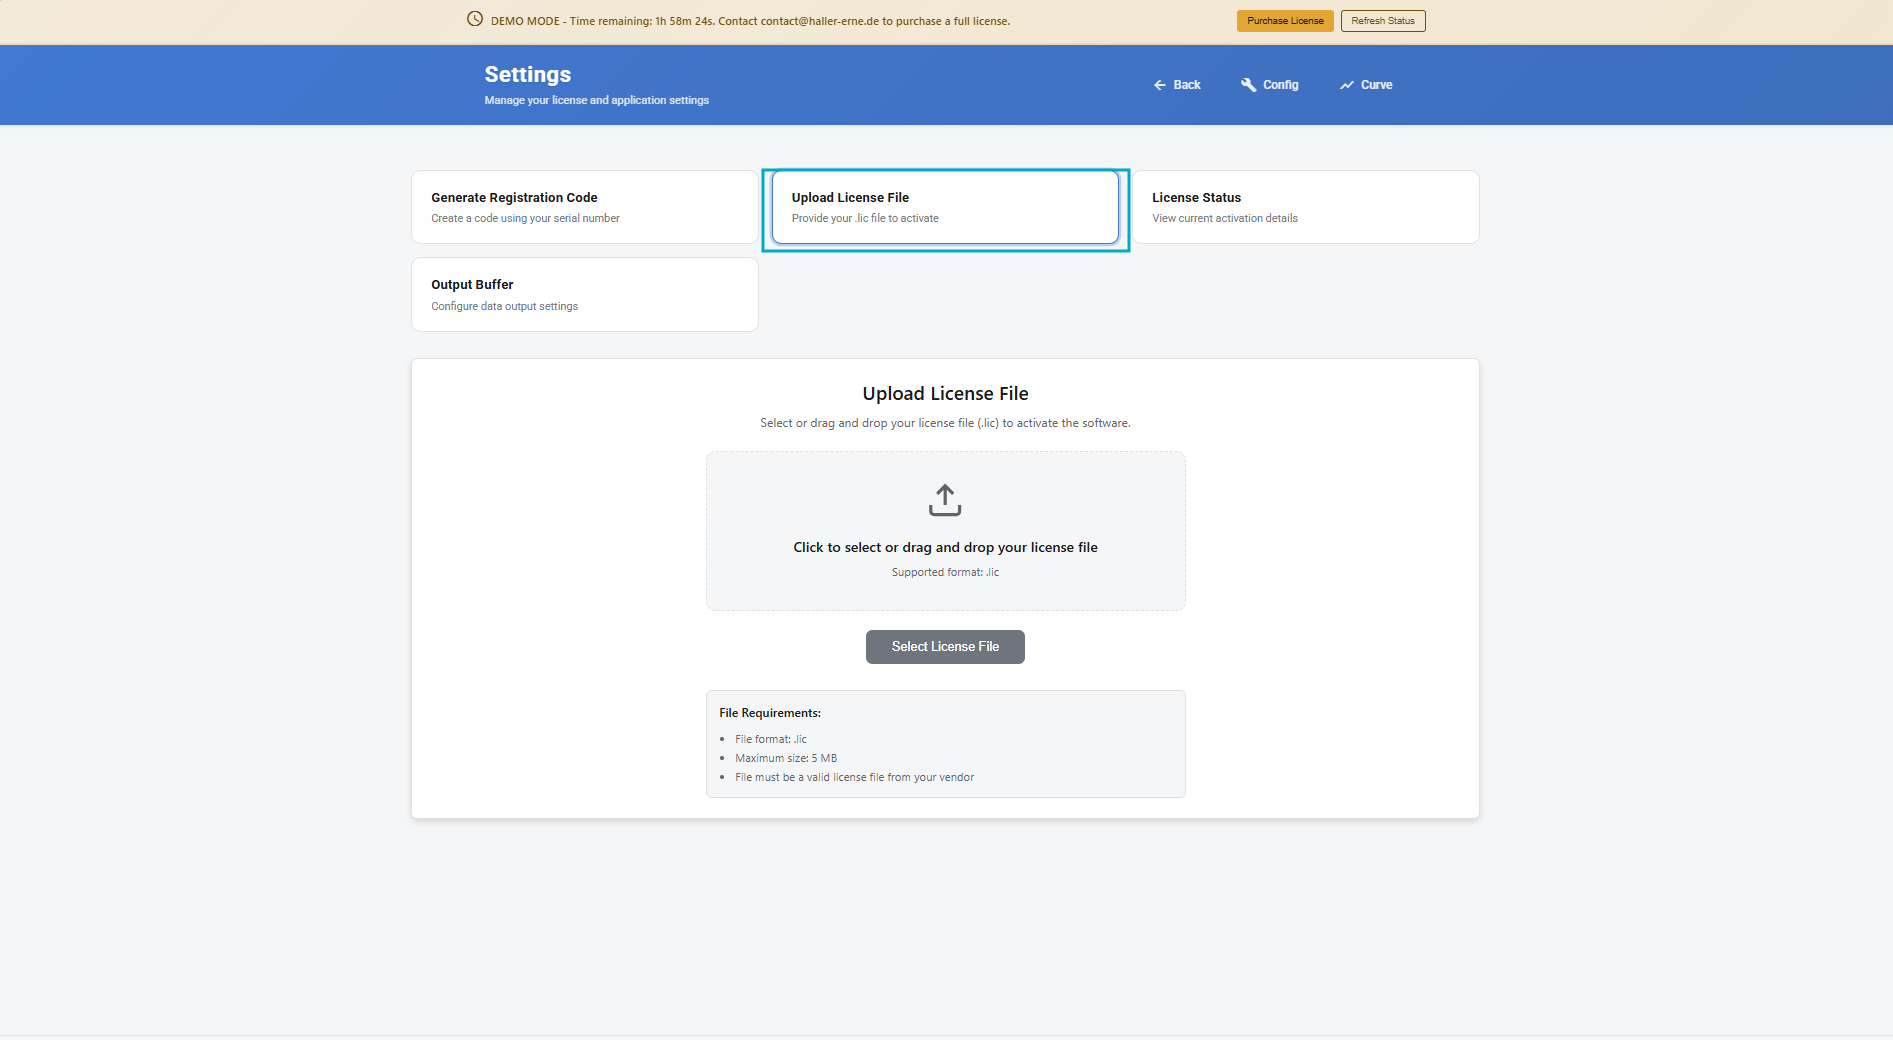Viewport: 1893px width, 1040px height.
Task: Click 'Configure data output settings' text
Action: (x=504, y=306)
